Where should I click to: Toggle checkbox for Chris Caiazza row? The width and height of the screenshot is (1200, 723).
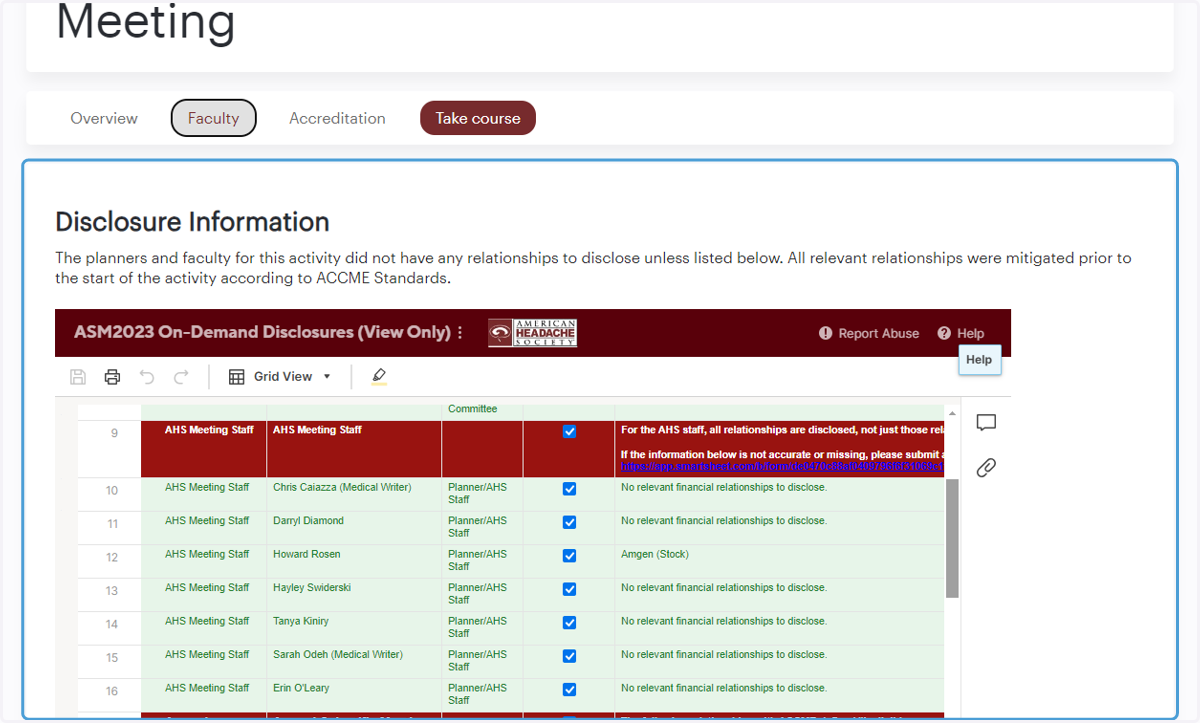coord(569,489)
